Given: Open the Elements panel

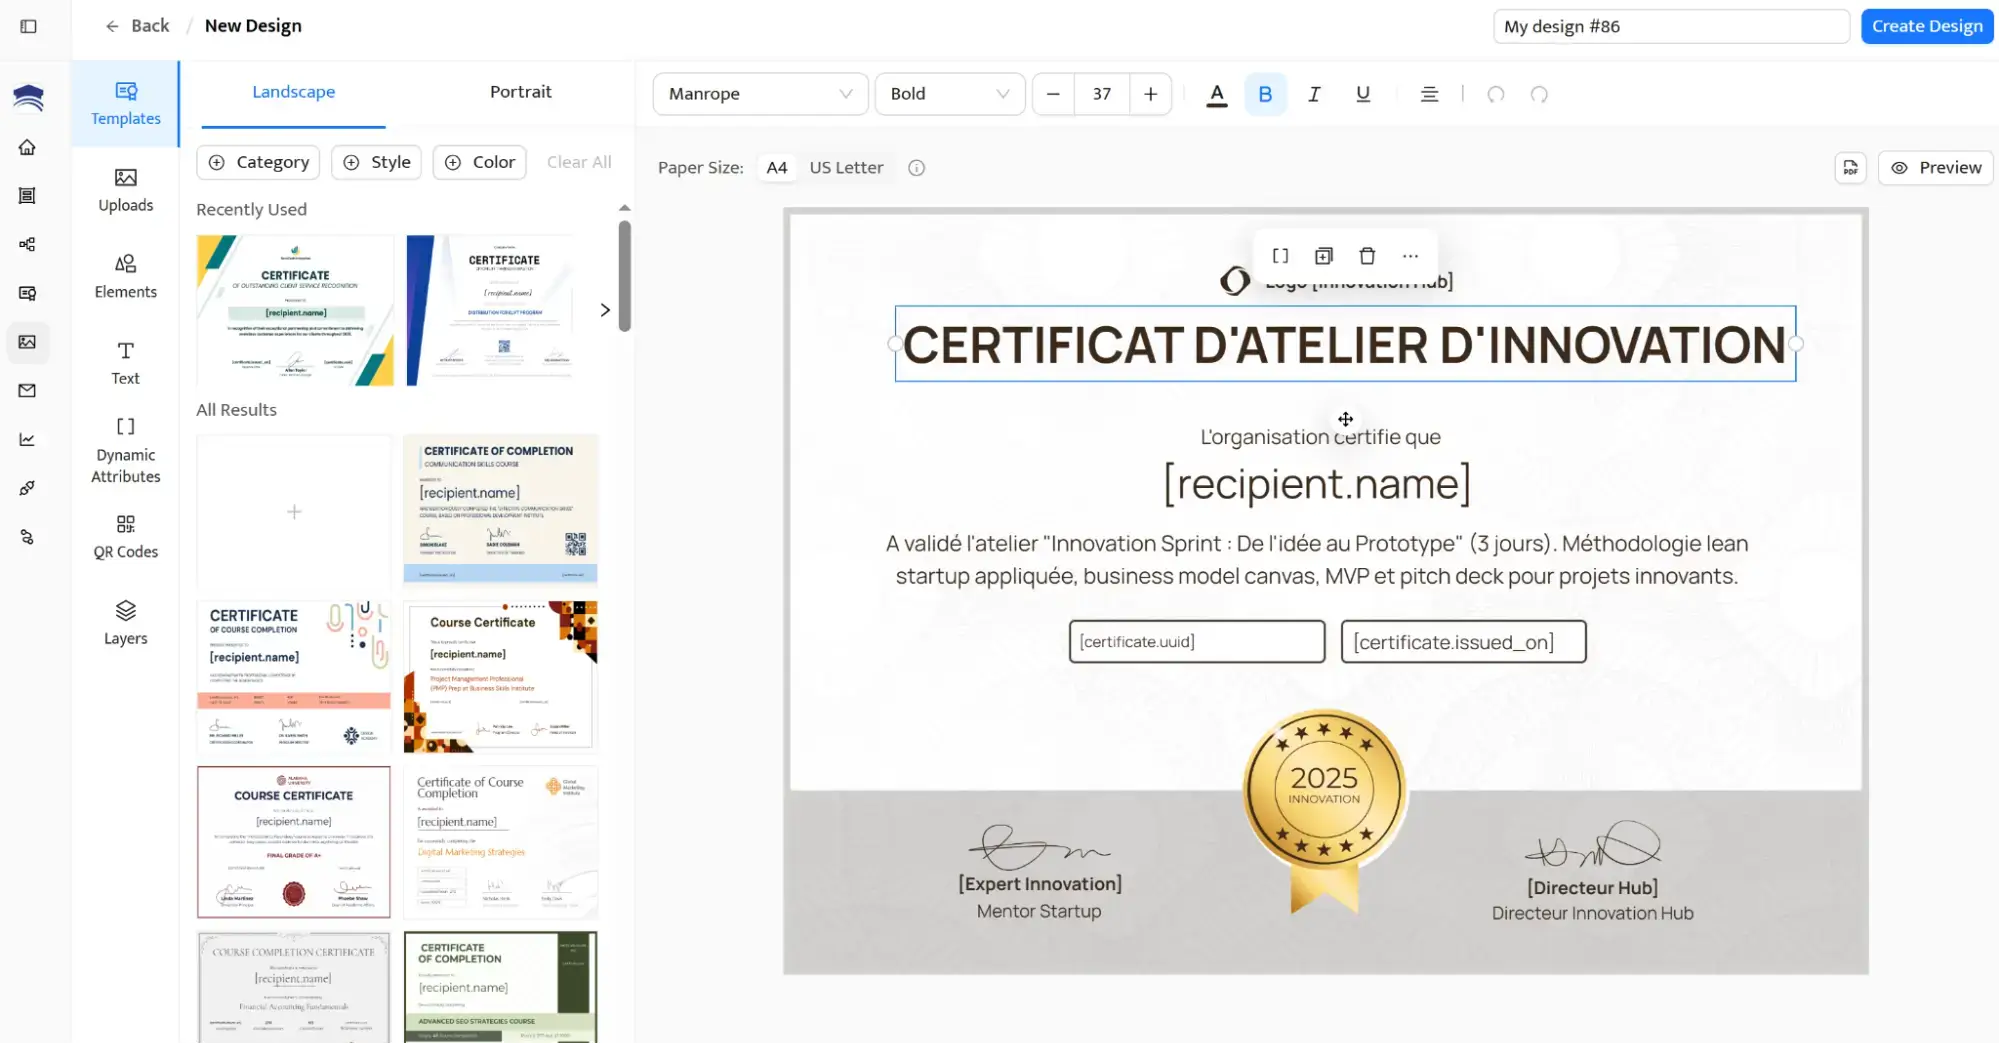Looking at the screenshot, I should point(125,276).
